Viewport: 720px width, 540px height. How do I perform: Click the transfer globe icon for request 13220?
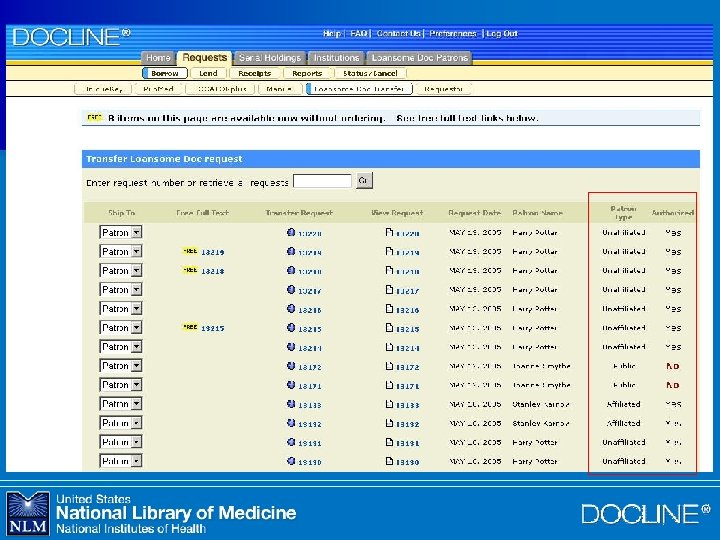(291, 232)
